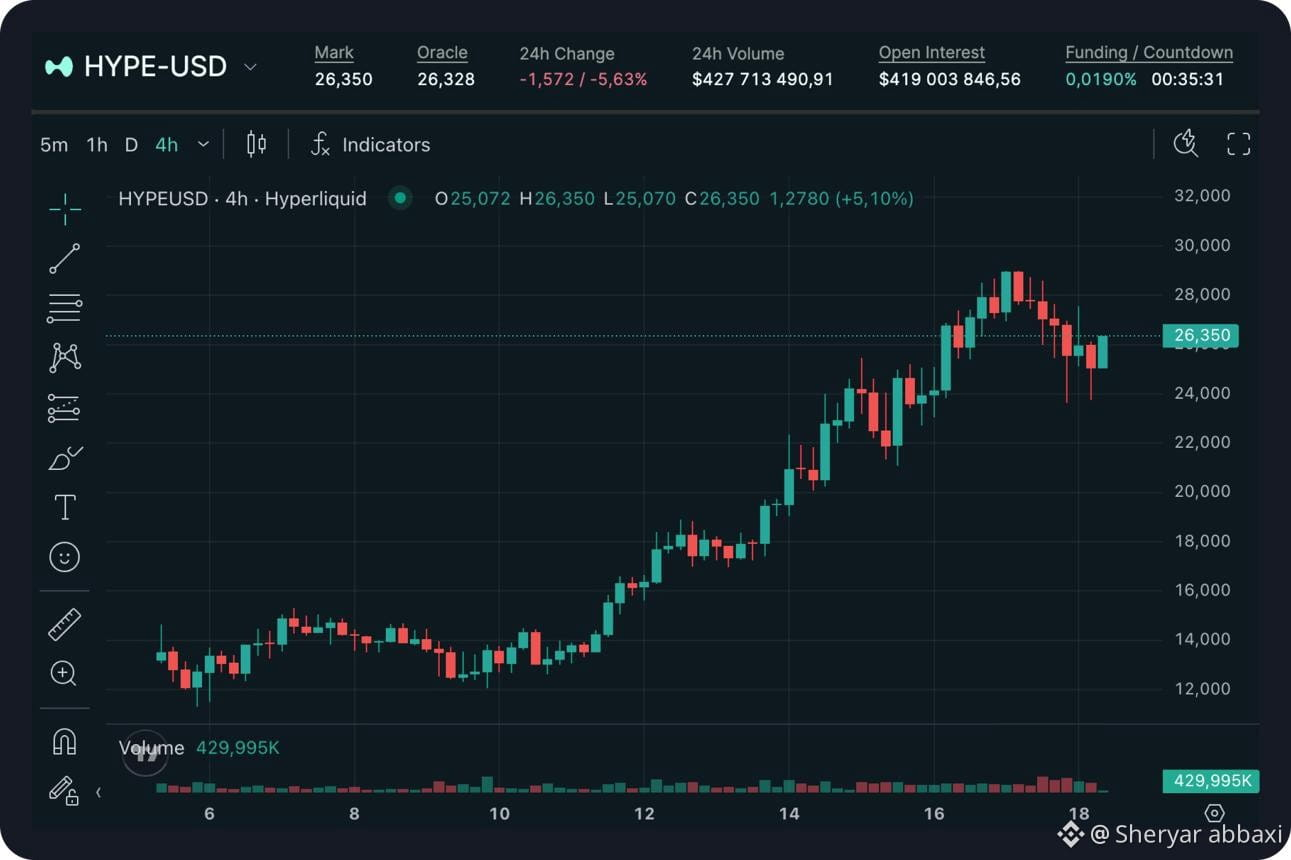Collapse the drawing toolbar arrow

click(x=98, y=793)
